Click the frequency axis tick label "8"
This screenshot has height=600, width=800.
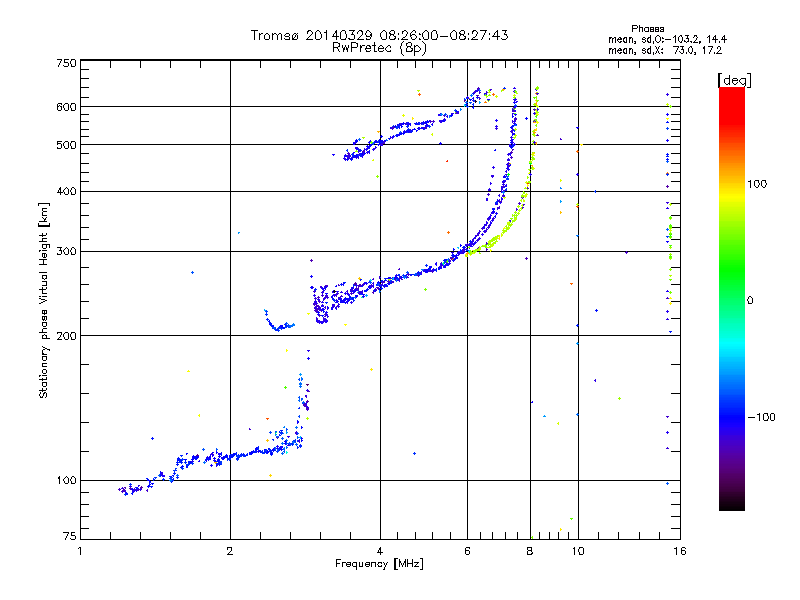530,551
